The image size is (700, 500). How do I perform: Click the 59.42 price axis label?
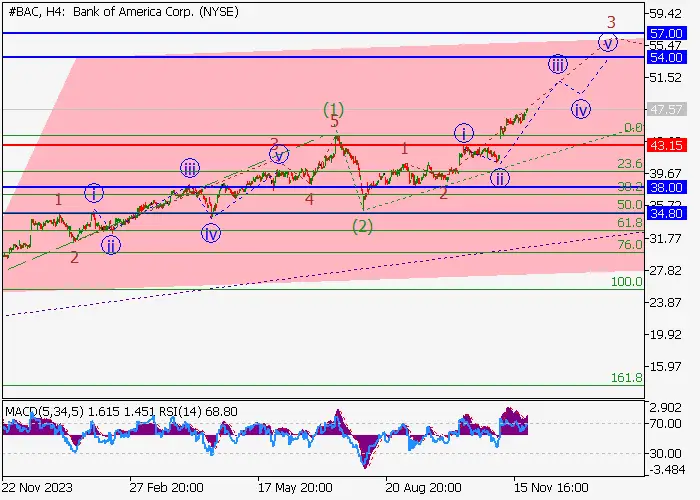(665, 14)
